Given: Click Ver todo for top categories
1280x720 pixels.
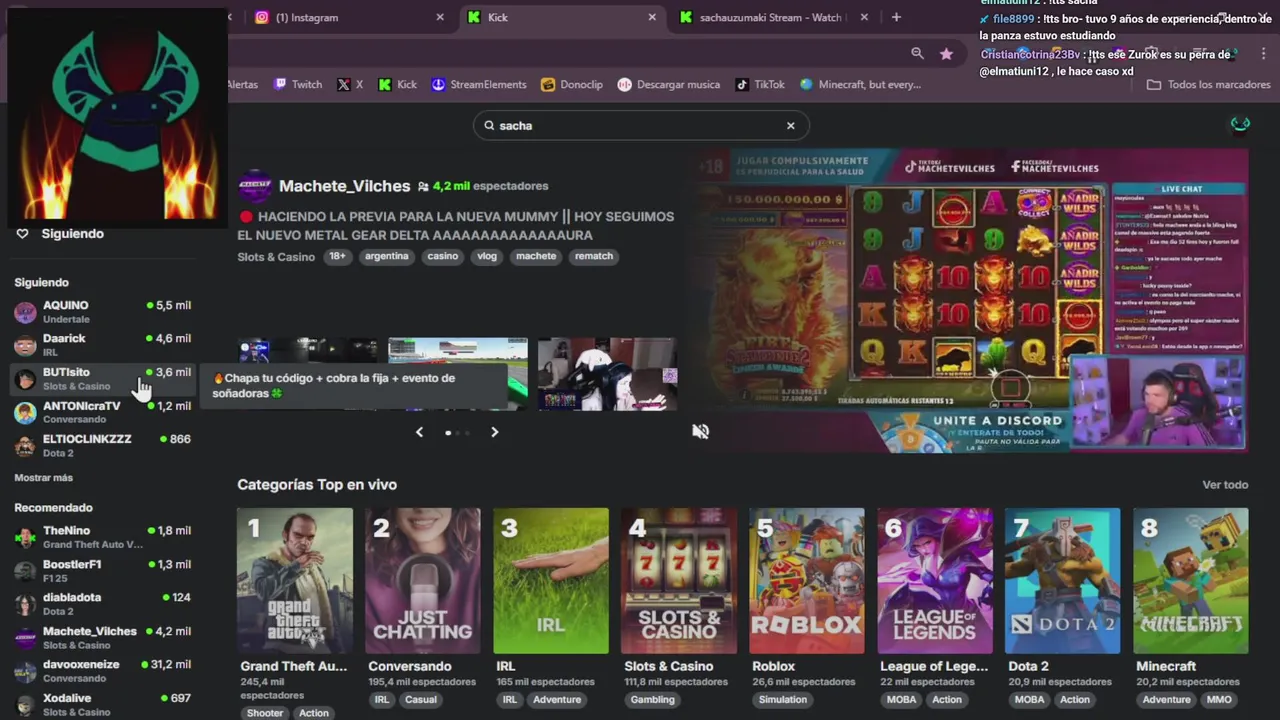Looking at the screenshot, I should 1225,485.
